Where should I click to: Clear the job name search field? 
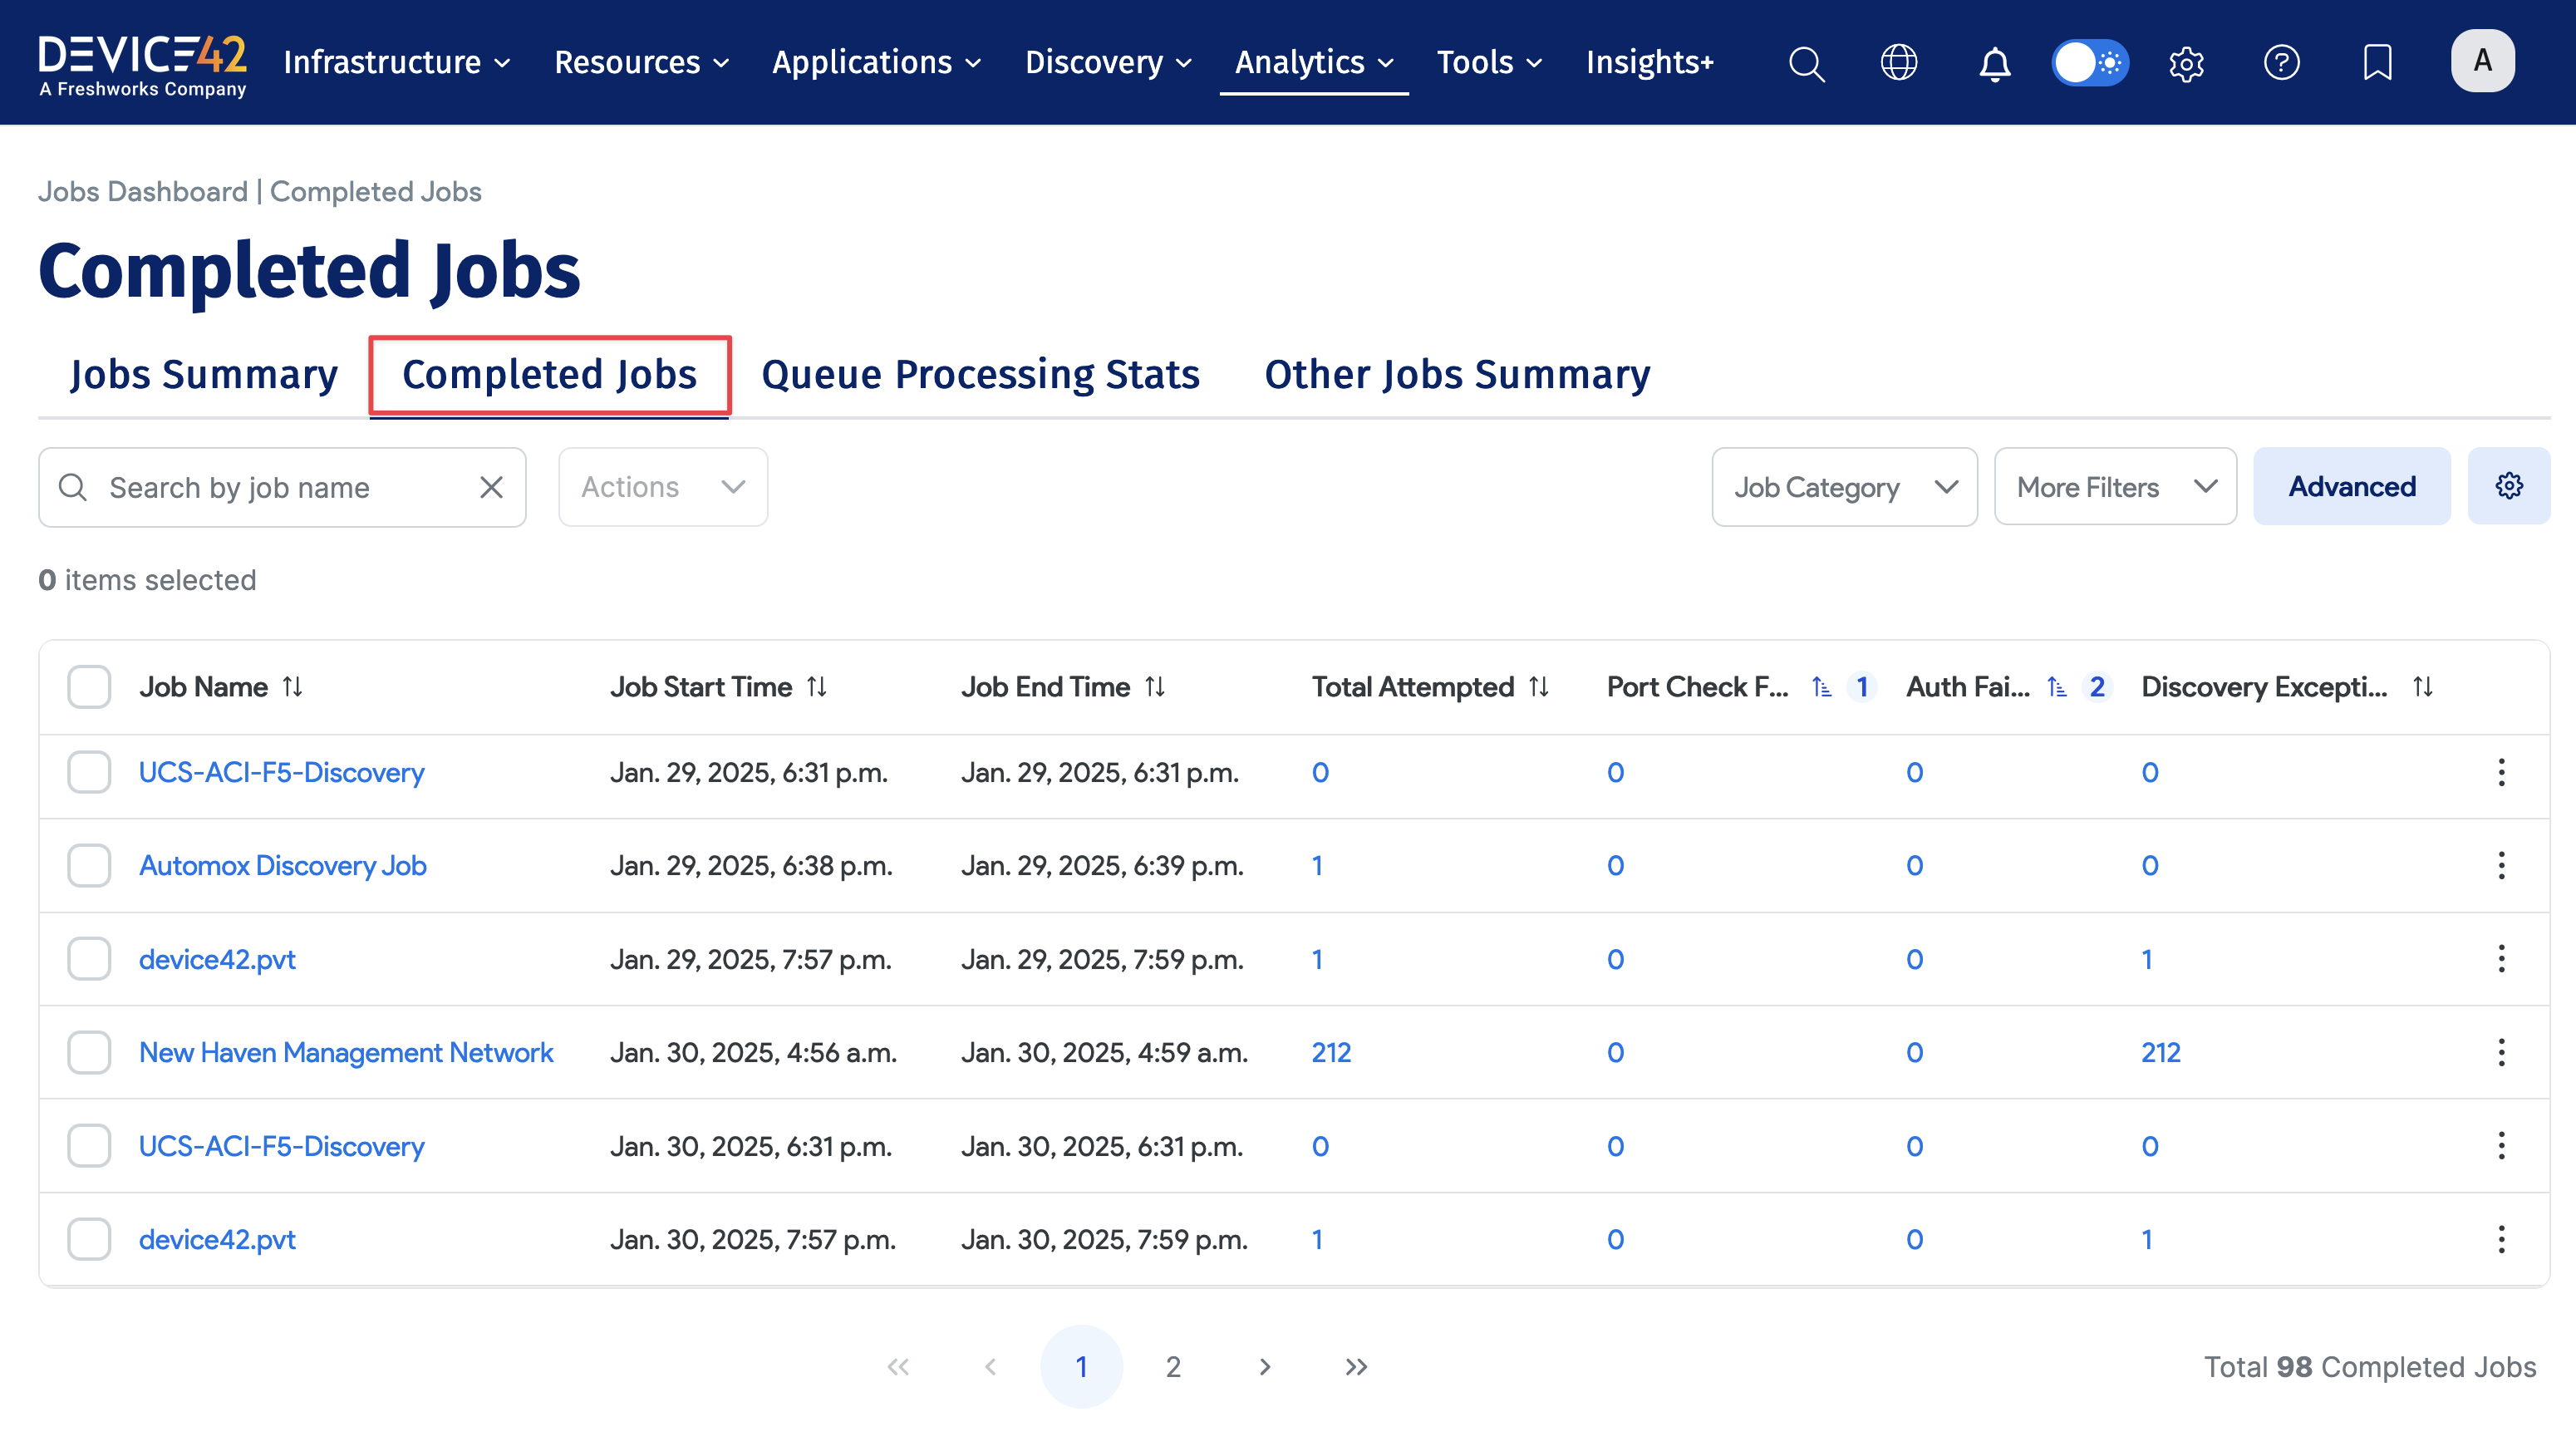491,487
